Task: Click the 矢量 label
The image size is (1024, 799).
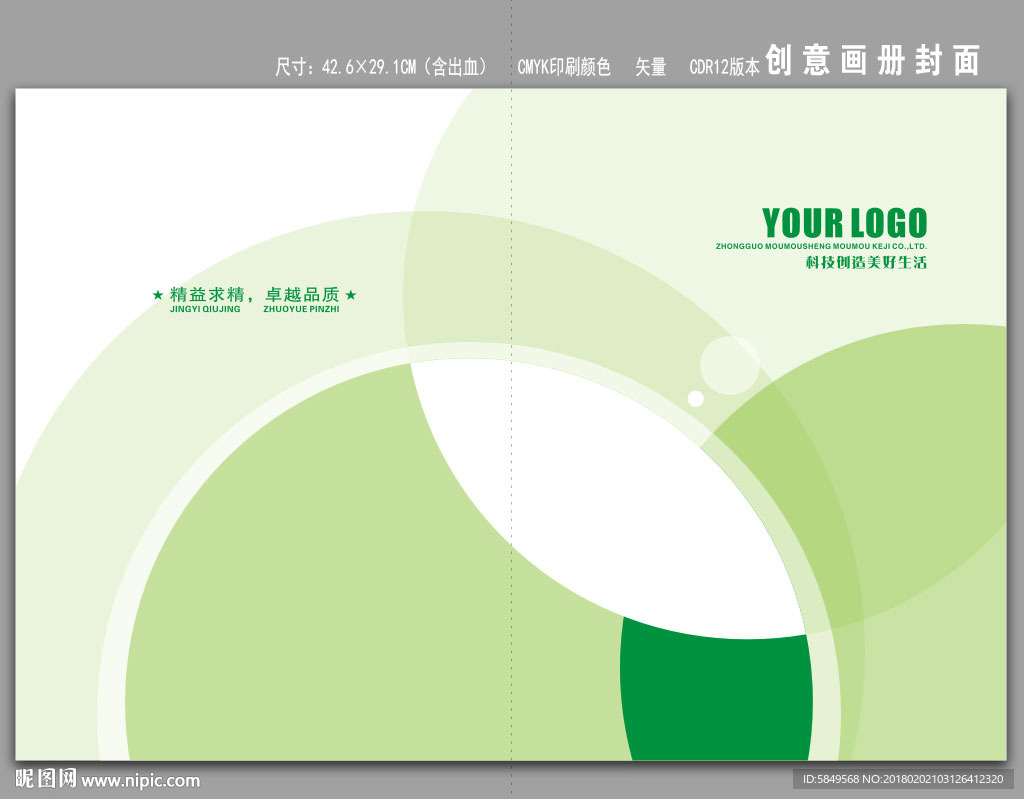Action: (650, 67)
